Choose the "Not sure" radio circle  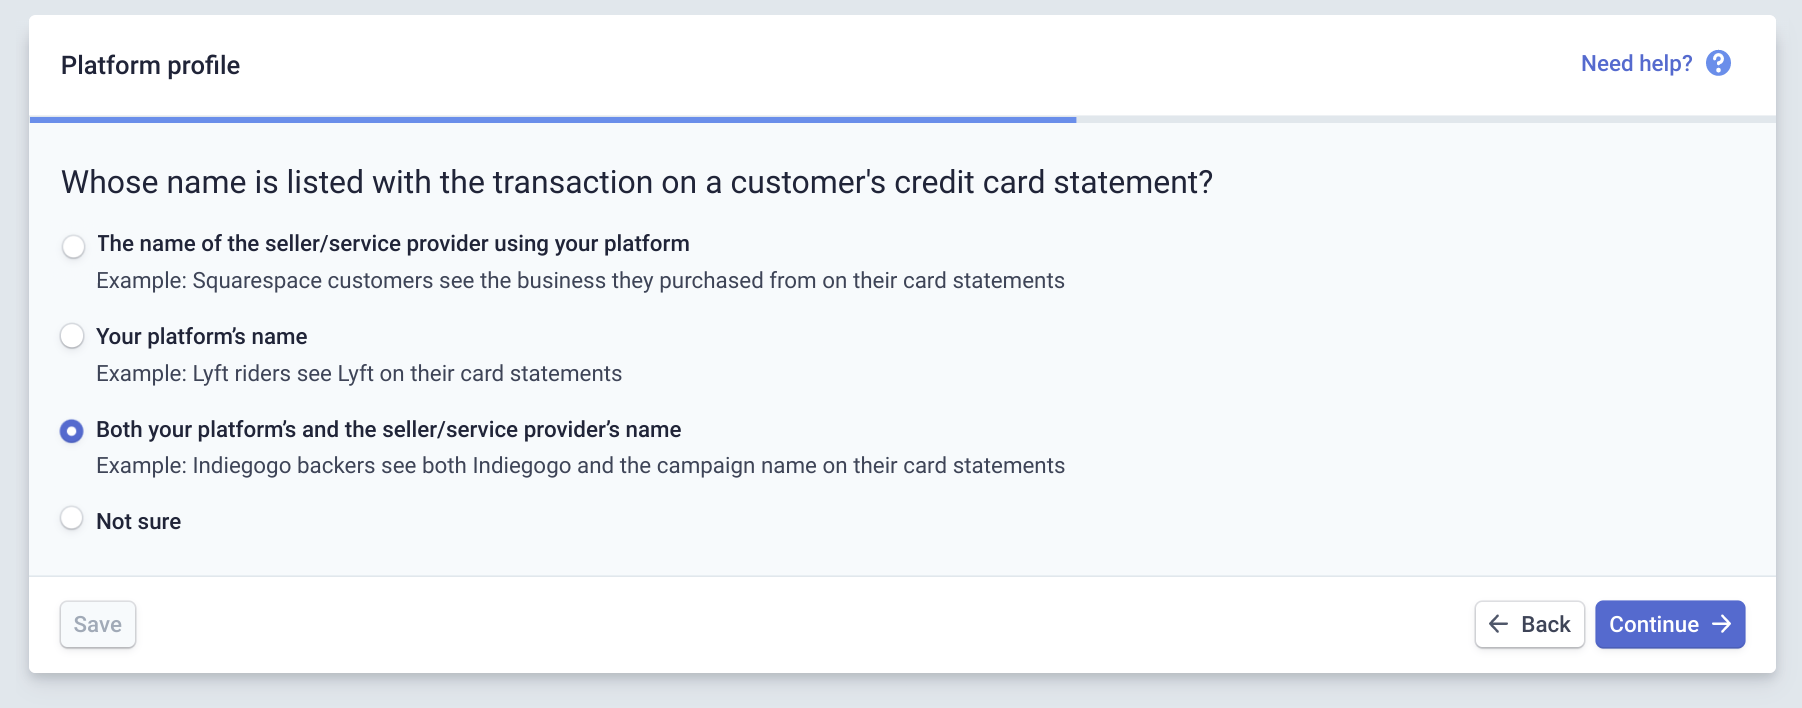[72, 518]
